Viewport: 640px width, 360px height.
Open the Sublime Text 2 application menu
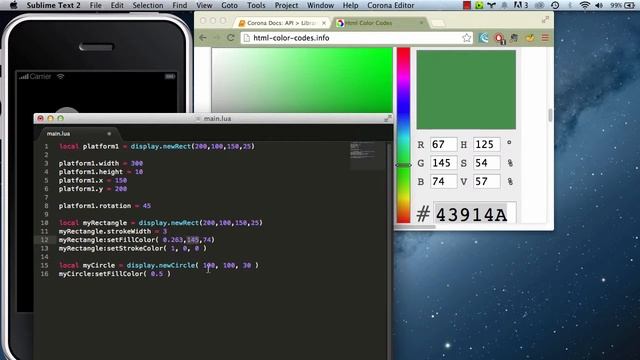[x=53, y=5]
